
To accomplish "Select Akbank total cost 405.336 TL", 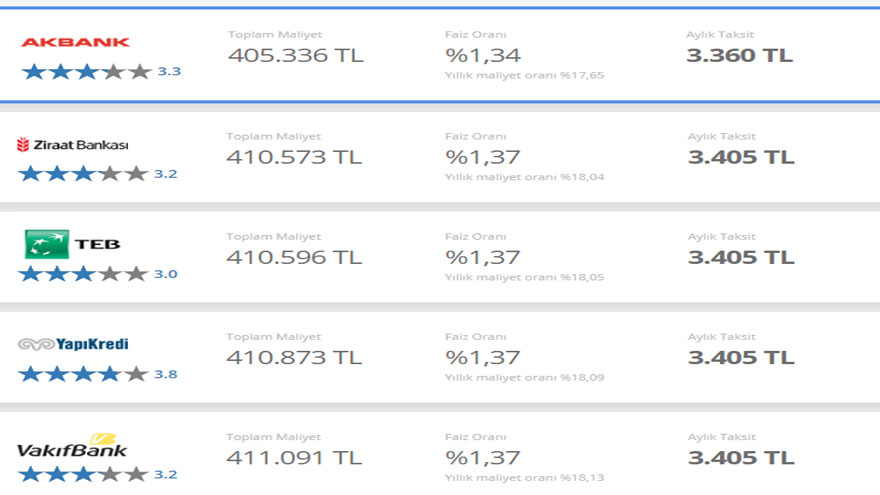I will pos(296,56).
